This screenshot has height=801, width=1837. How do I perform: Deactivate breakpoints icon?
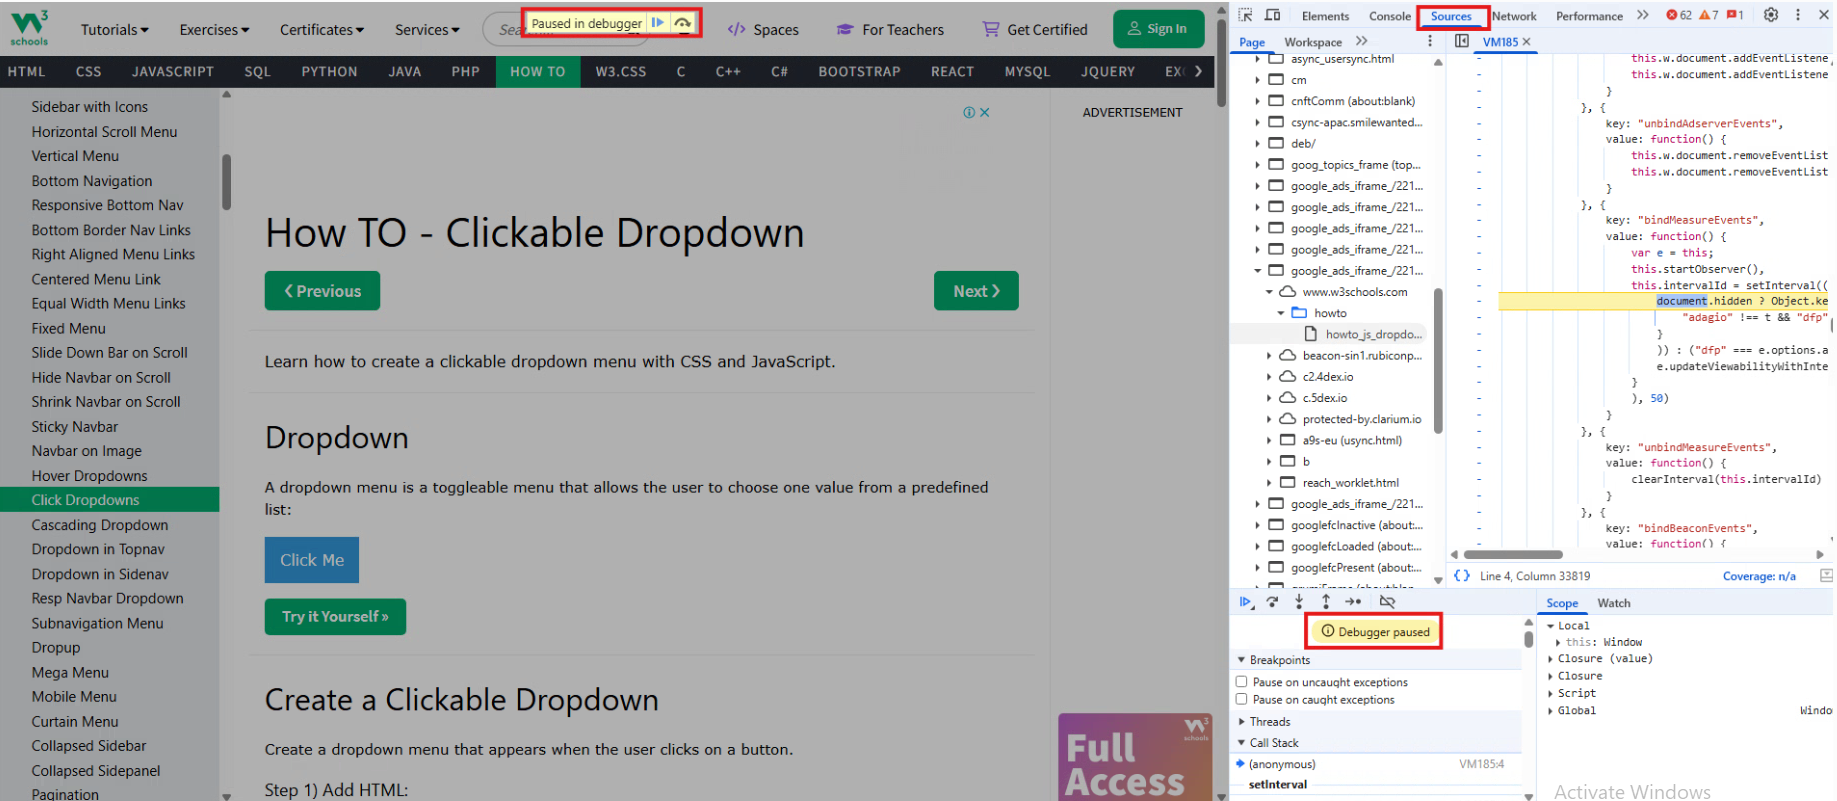(1387, 602)
